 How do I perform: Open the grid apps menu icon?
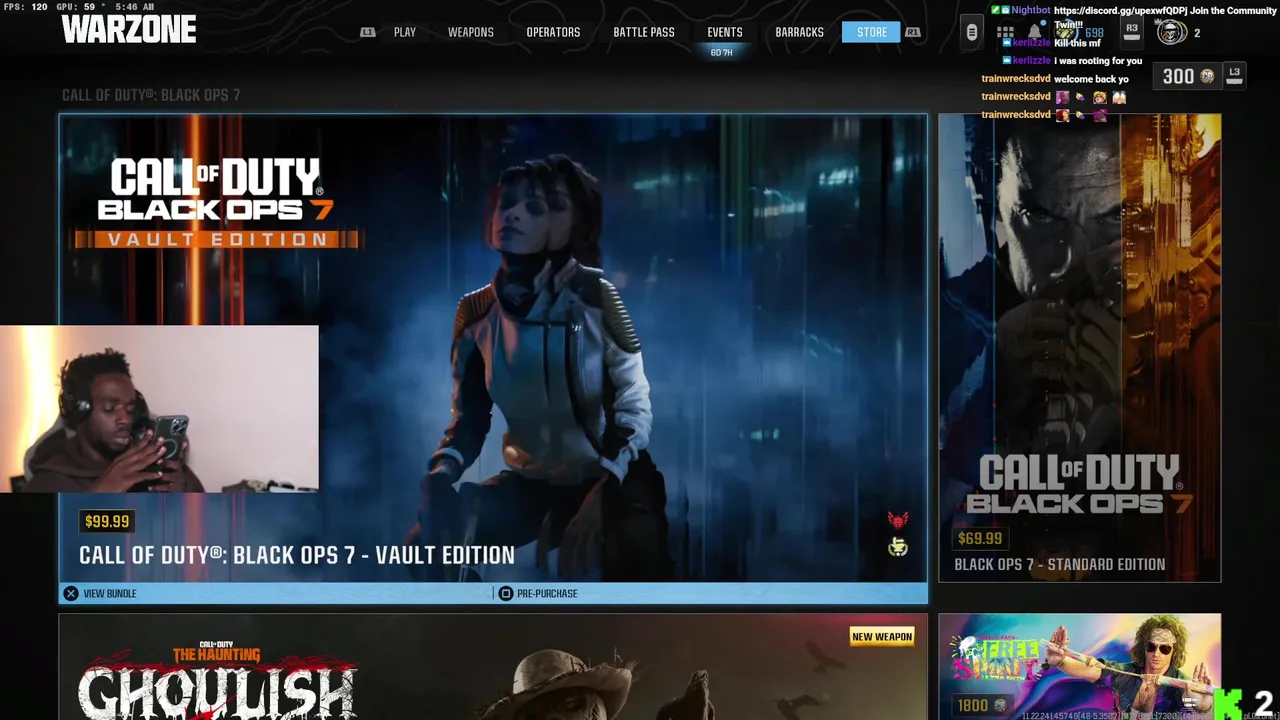pyautogui.click(x=1005, y=33)
